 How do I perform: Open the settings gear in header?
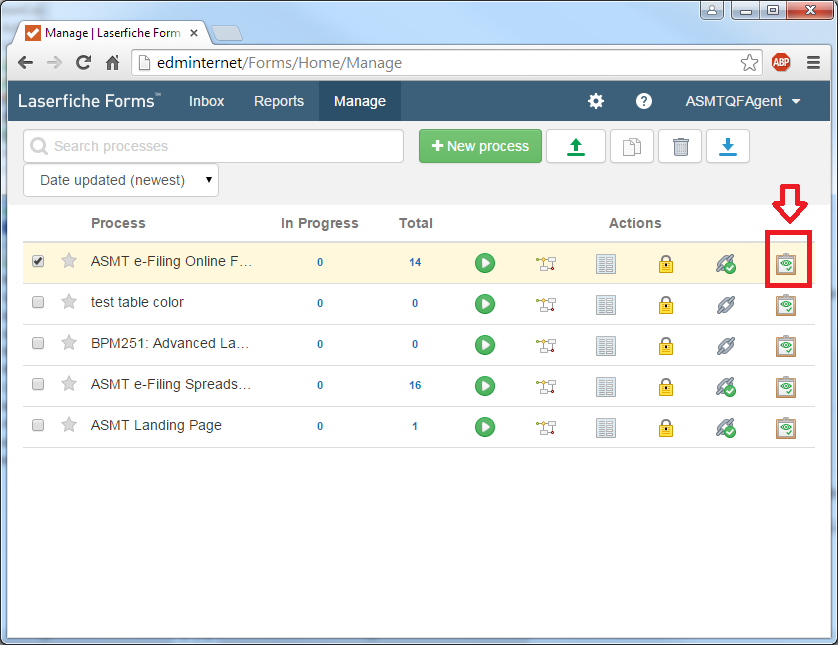coord(596,101)
